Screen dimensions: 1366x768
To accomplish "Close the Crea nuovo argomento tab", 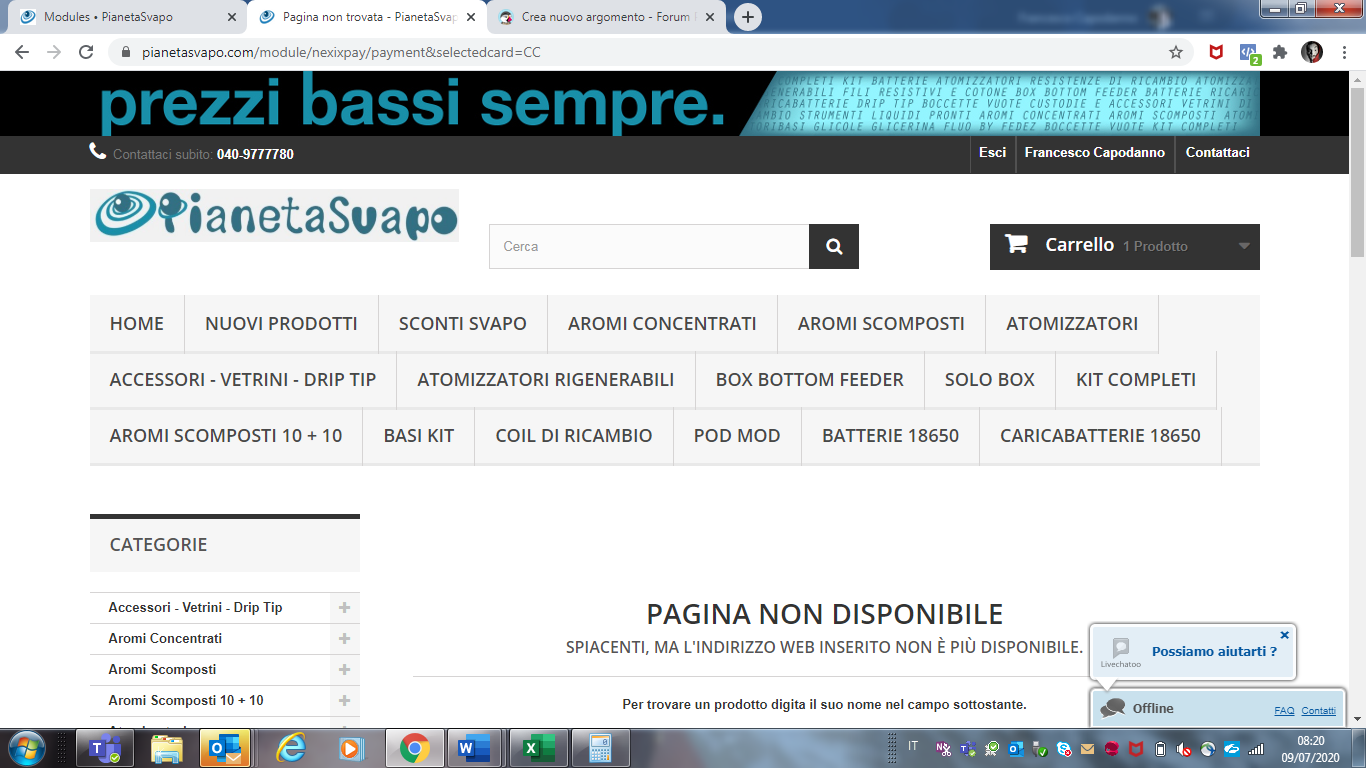I will [710, 17].
